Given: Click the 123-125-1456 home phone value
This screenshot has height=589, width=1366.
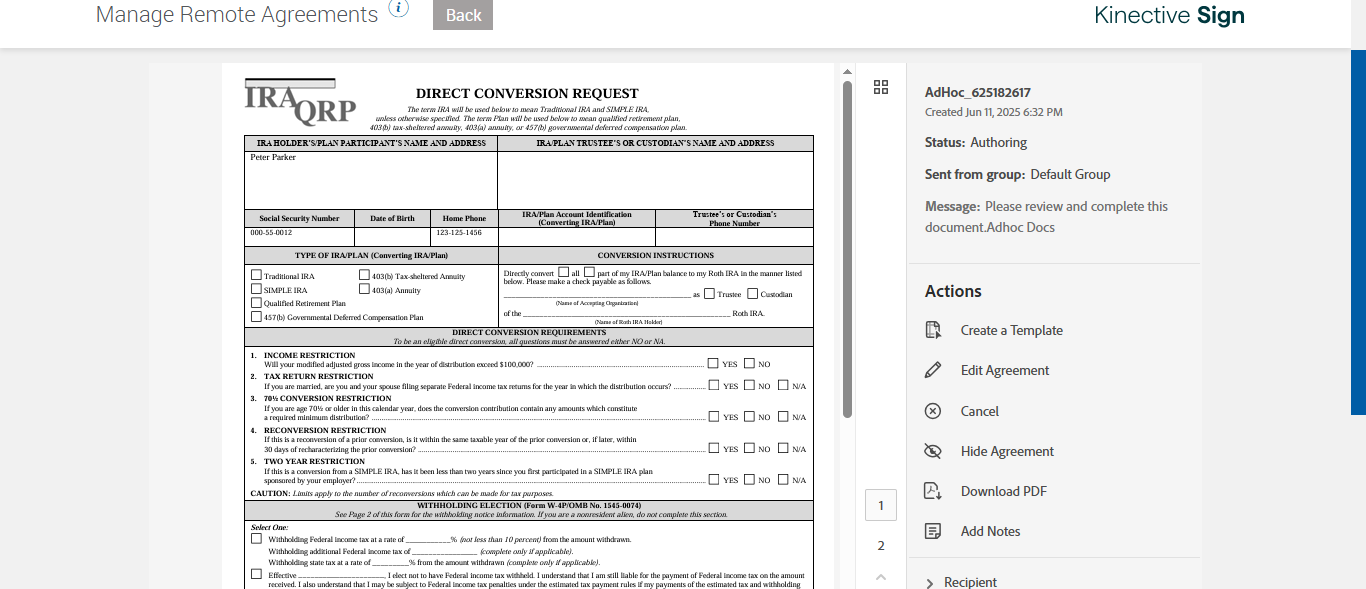Looking at the screenshot, I should [x=459, y=232].
